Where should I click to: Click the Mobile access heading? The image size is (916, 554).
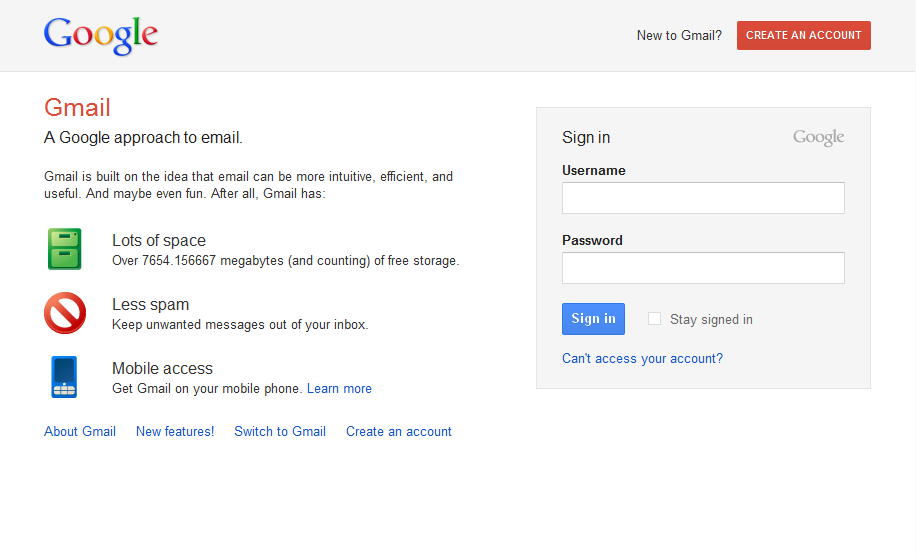162,368
